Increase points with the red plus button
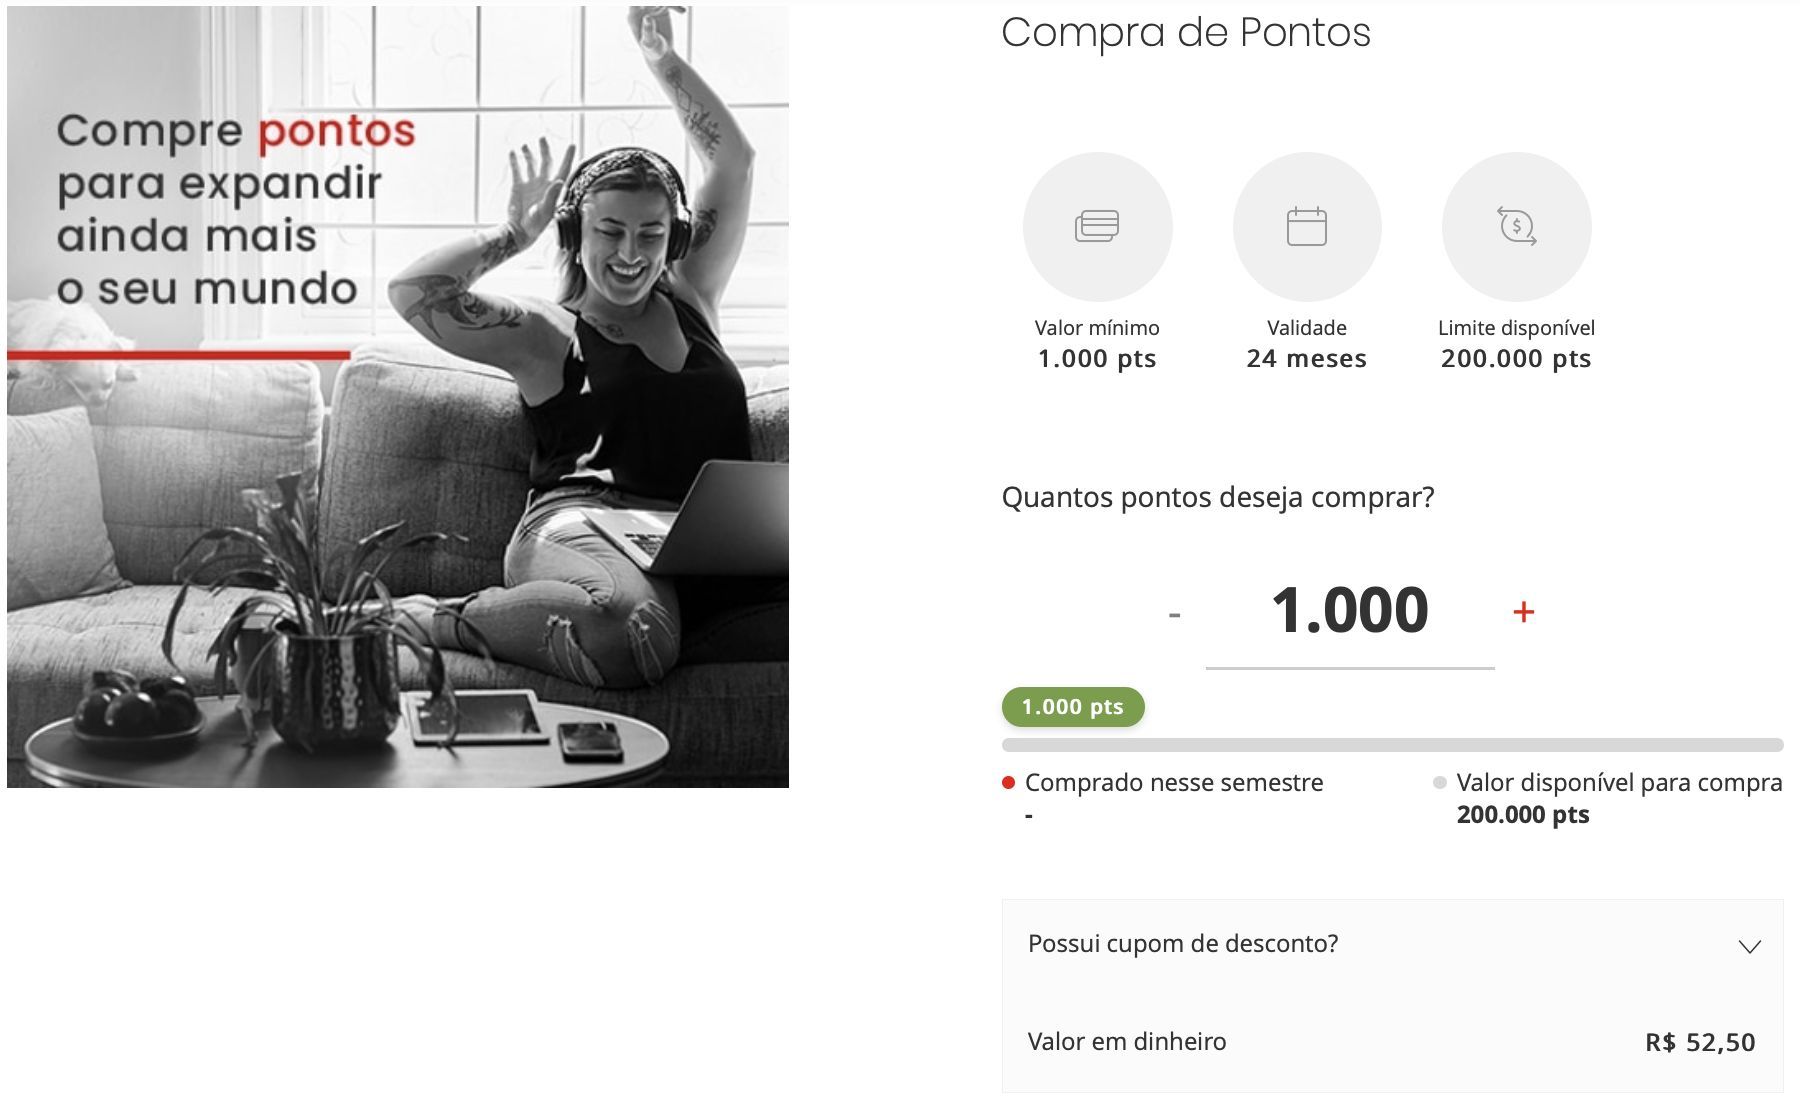Screen dimensions: 1800x1106 point(1523,612)
